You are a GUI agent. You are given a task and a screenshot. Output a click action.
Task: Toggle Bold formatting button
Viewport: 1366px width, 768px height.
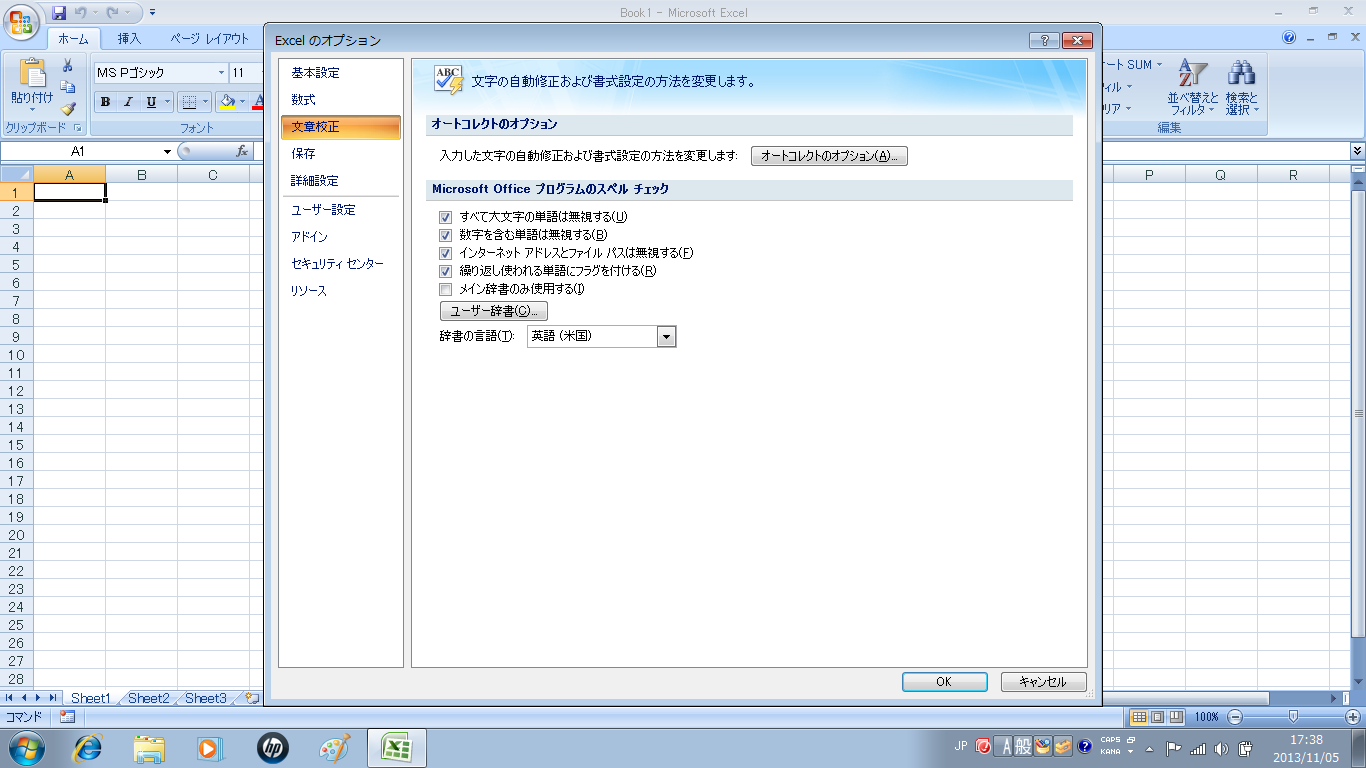tap(105, 102)
